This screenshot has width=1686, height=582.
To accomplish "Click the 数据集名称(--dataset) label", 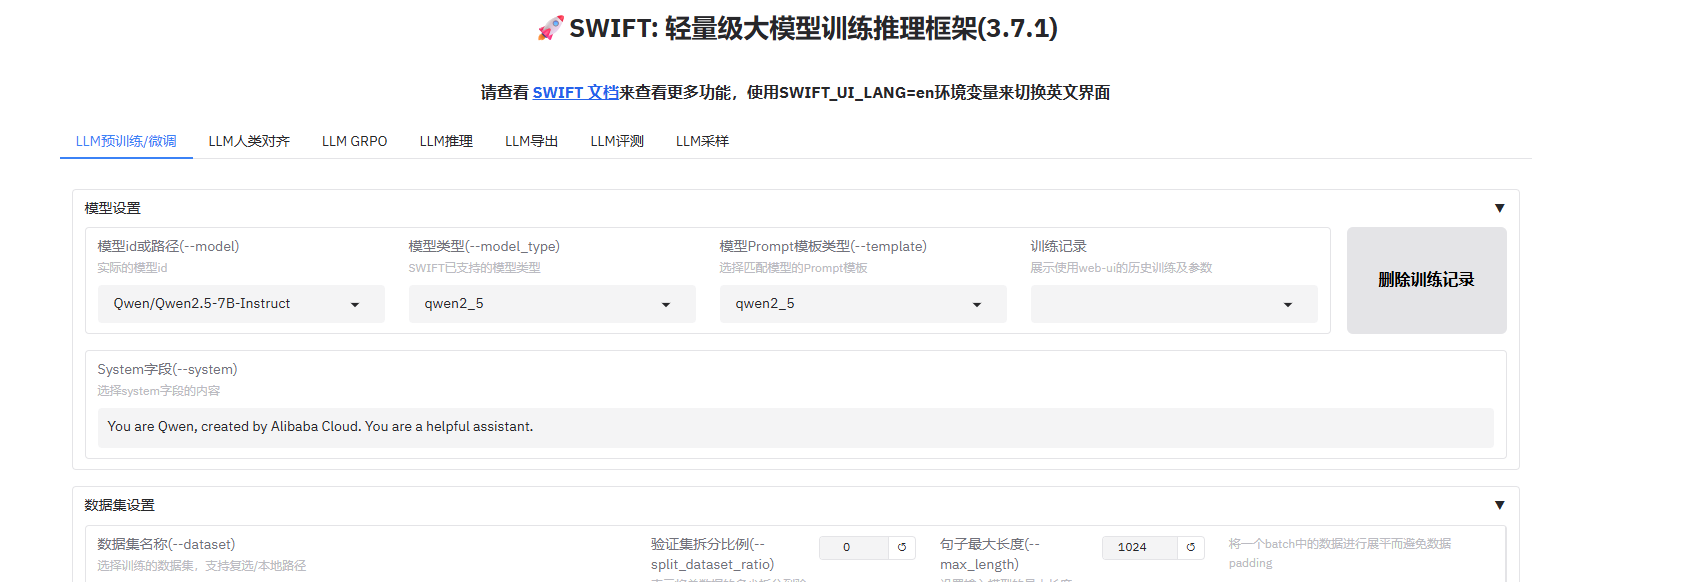I will point(166,544).
